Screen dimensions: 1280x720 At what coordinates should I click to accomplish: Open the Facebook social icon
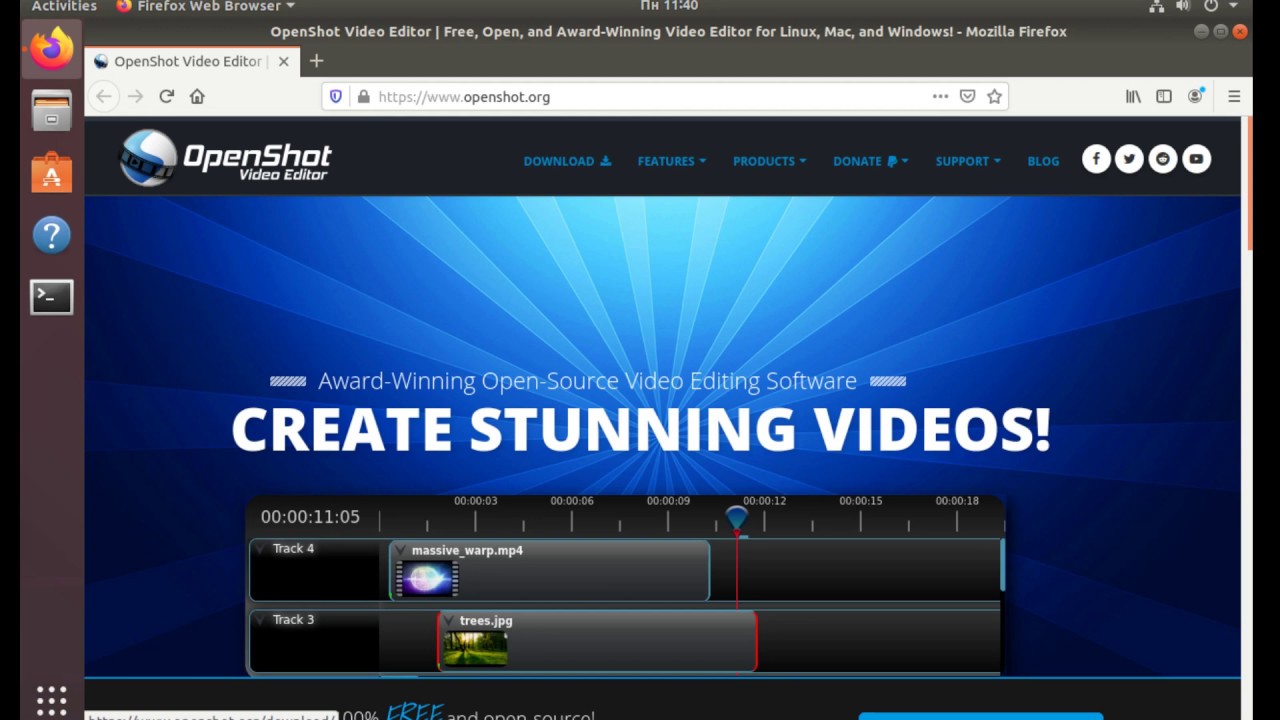pos(1096,159)
